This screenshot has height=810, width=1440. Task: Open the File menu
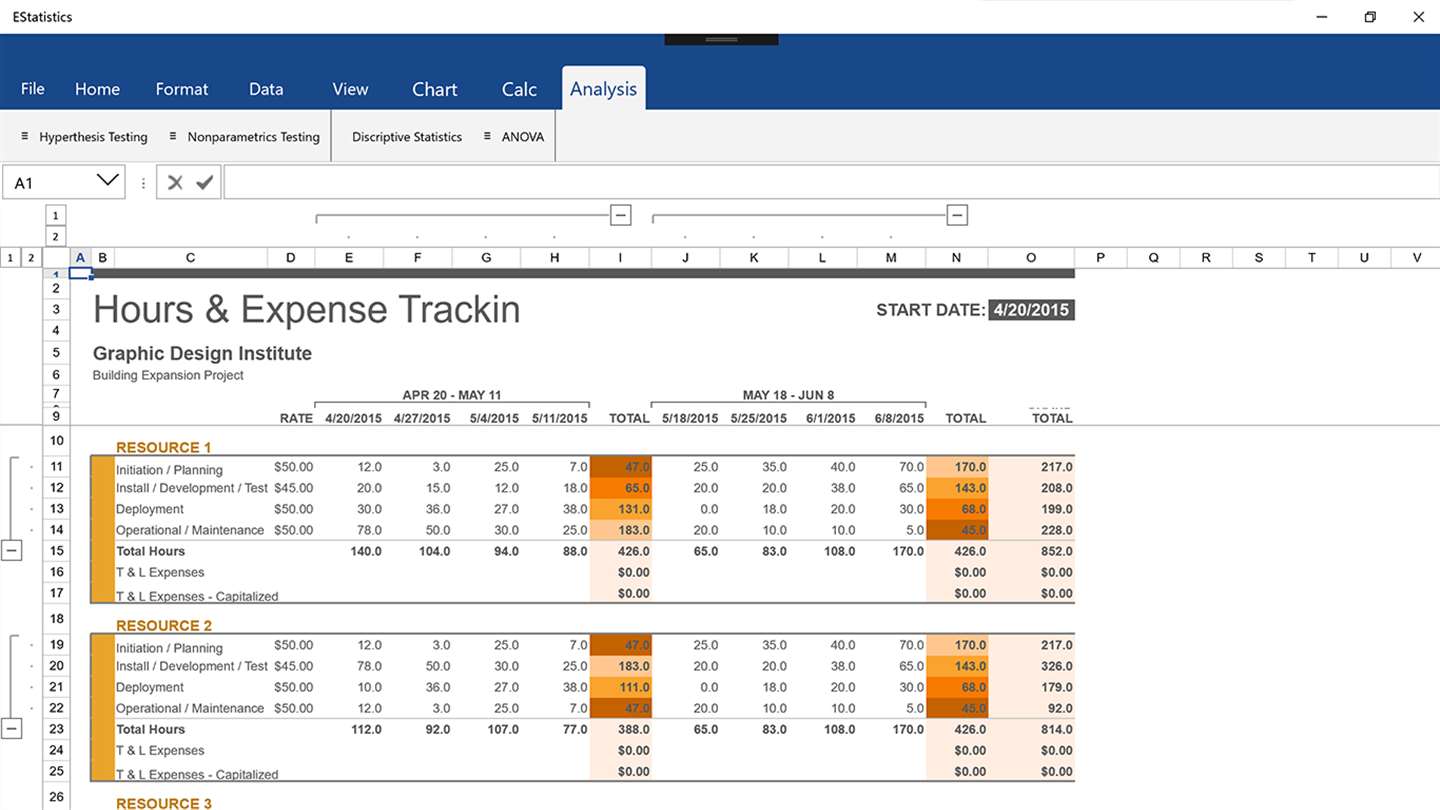click(x=33, y=89)
